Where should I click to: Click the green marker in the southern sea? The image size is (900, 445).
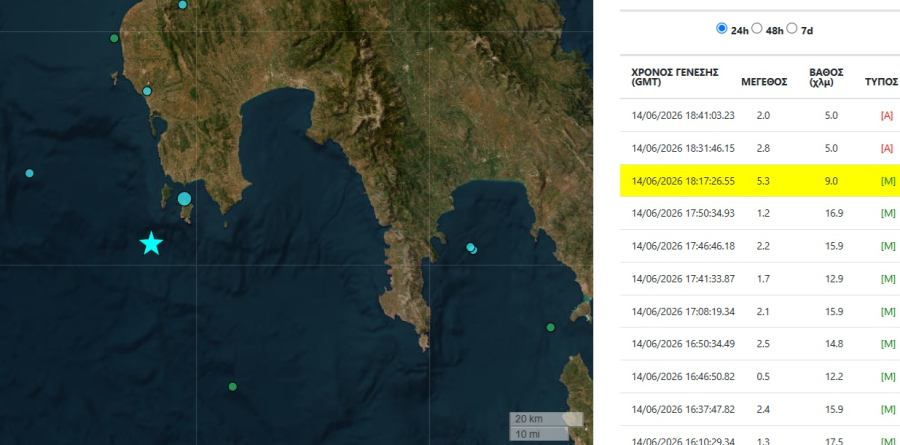[232, 386]
